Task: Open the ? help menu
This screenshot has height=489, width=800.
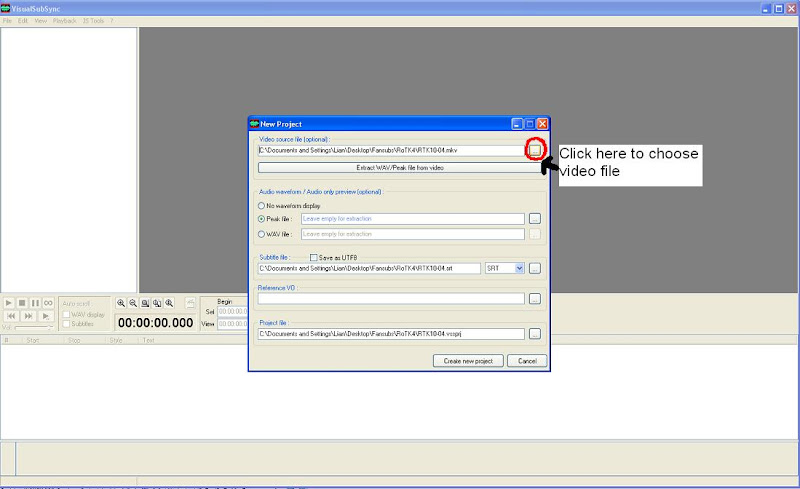Action: tap(112, 21)
